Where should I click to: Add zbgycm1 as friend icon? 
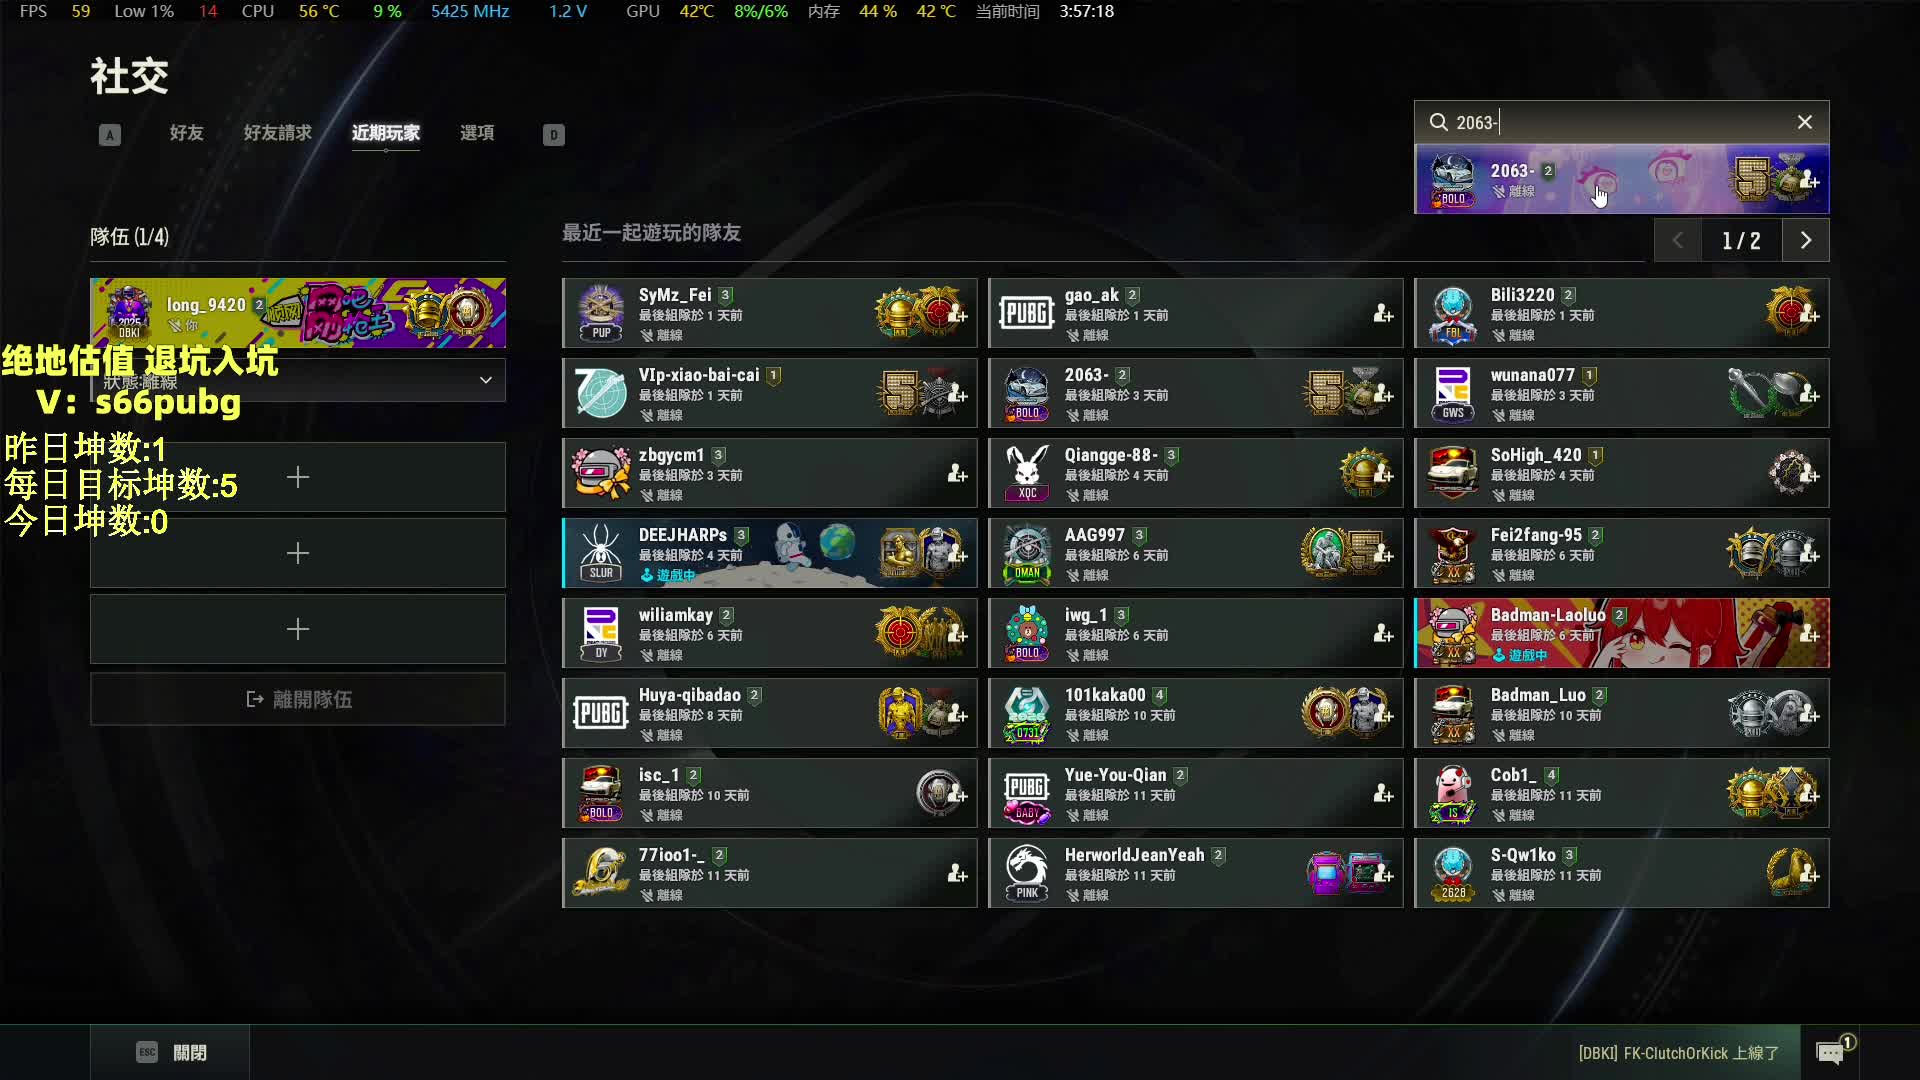coord(957,474)
